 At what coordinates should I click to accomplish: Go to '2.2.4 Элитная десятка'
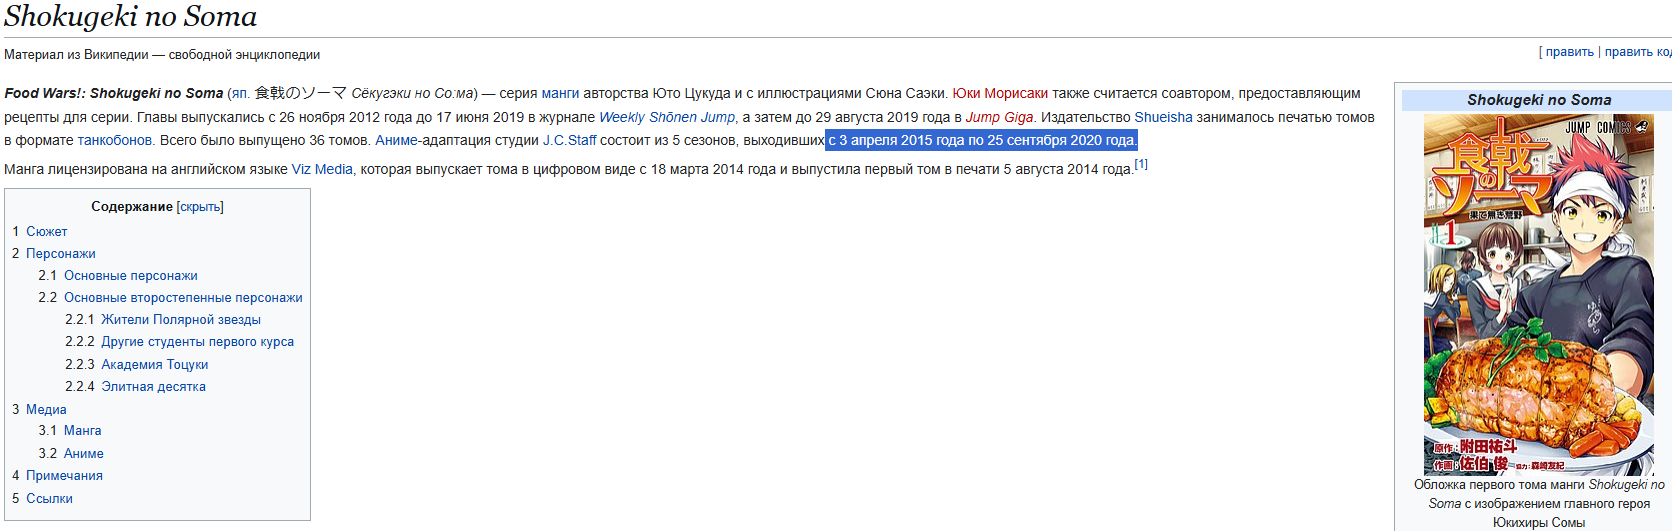tap(135, 386)
